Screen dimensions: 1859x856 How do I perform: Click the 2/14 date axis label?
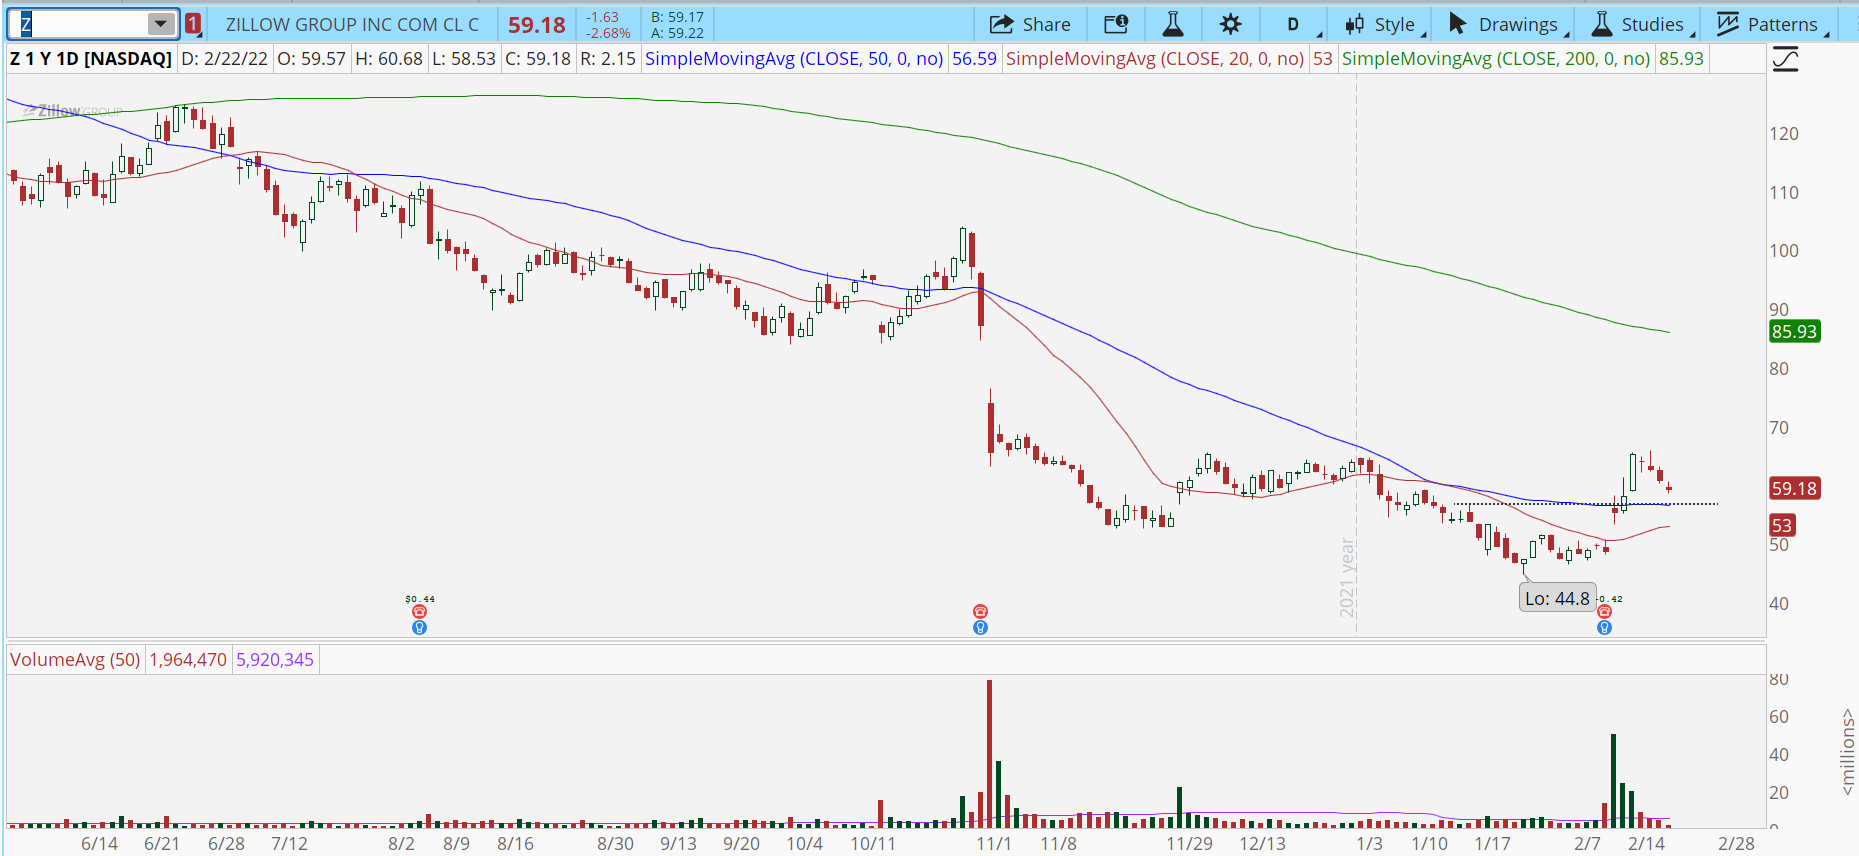point(1646,844)
